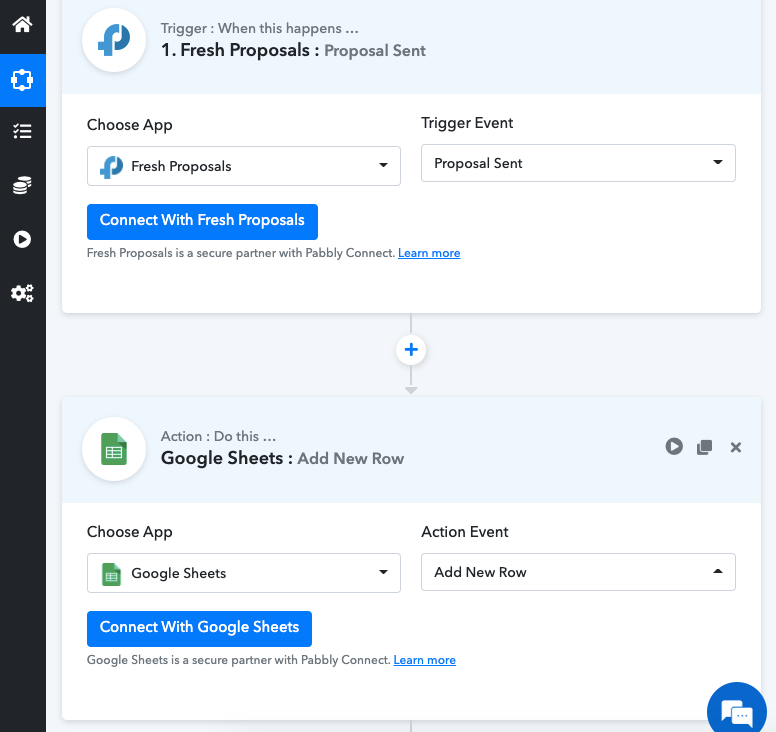Open the chat support bubble
The height and width of the screenshot is (732, 776).
coord(737,711)
